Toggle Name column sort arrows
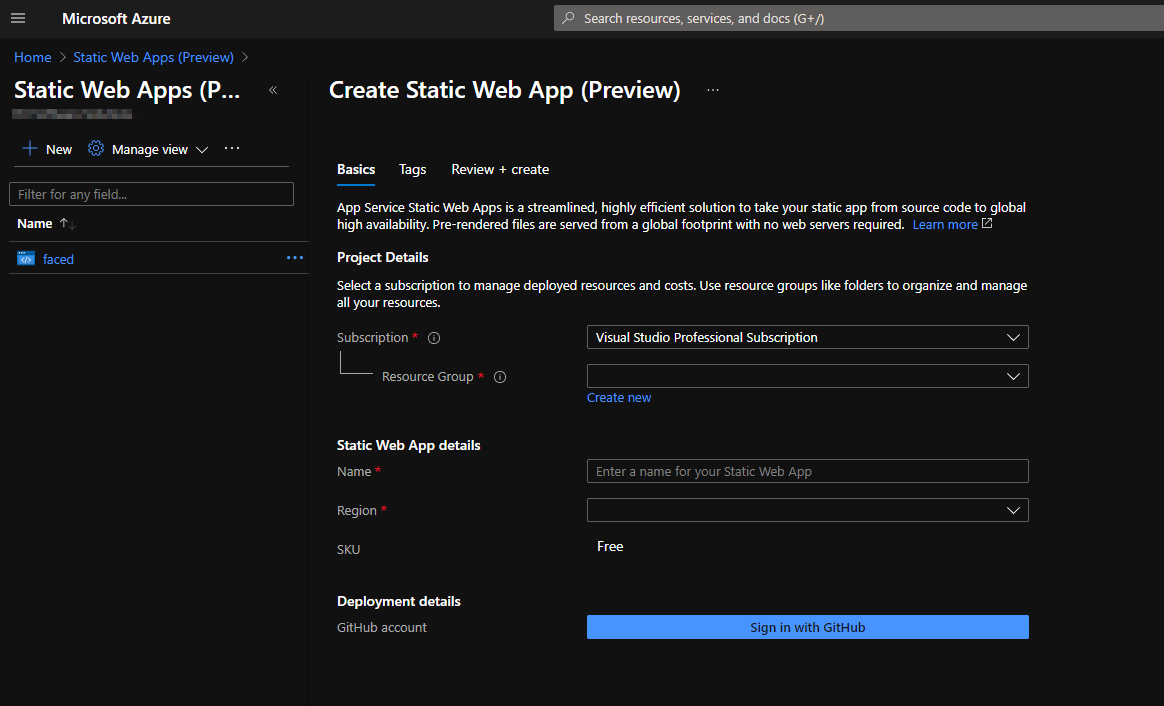The width and height of the screenshot is (1164, 706). pyautogui.click(x=68, y=223)
